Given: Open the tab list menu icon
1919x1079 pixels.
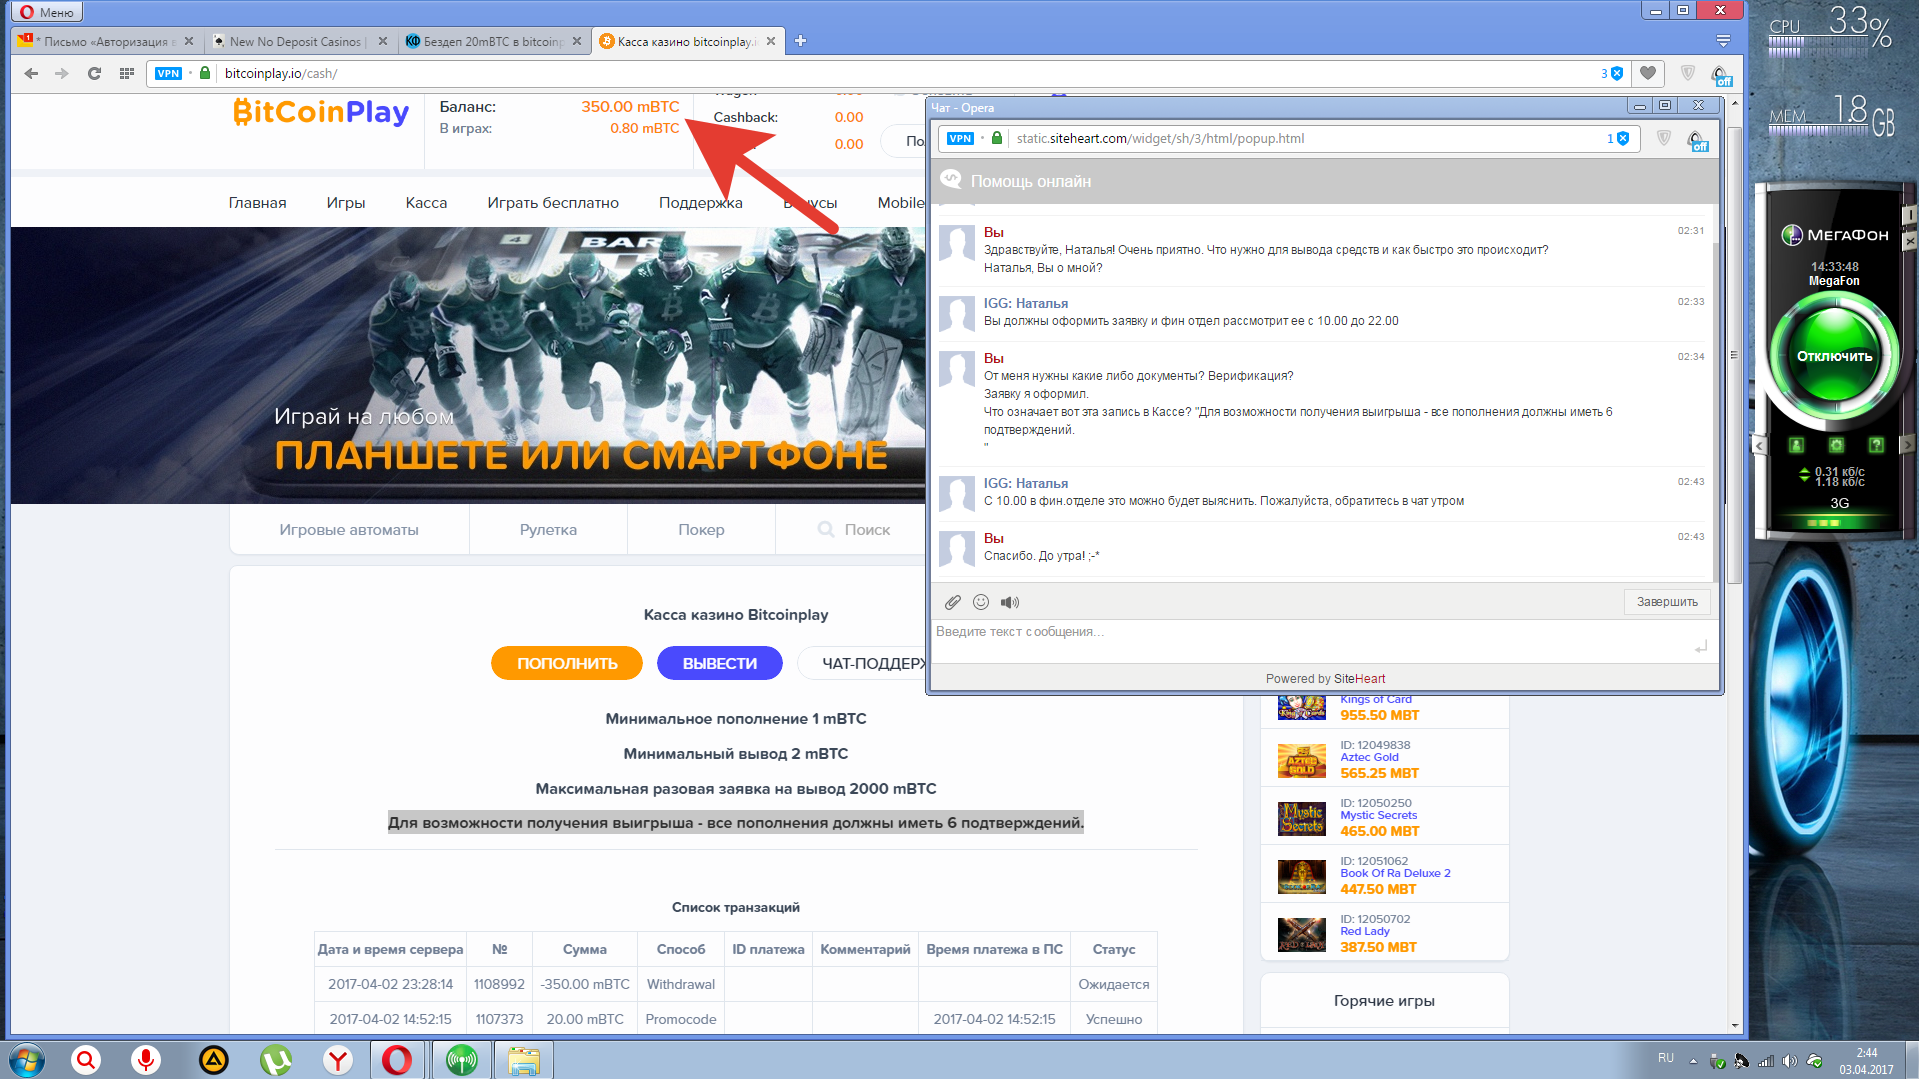Looking at the screenshot, I should [1723, 41].
